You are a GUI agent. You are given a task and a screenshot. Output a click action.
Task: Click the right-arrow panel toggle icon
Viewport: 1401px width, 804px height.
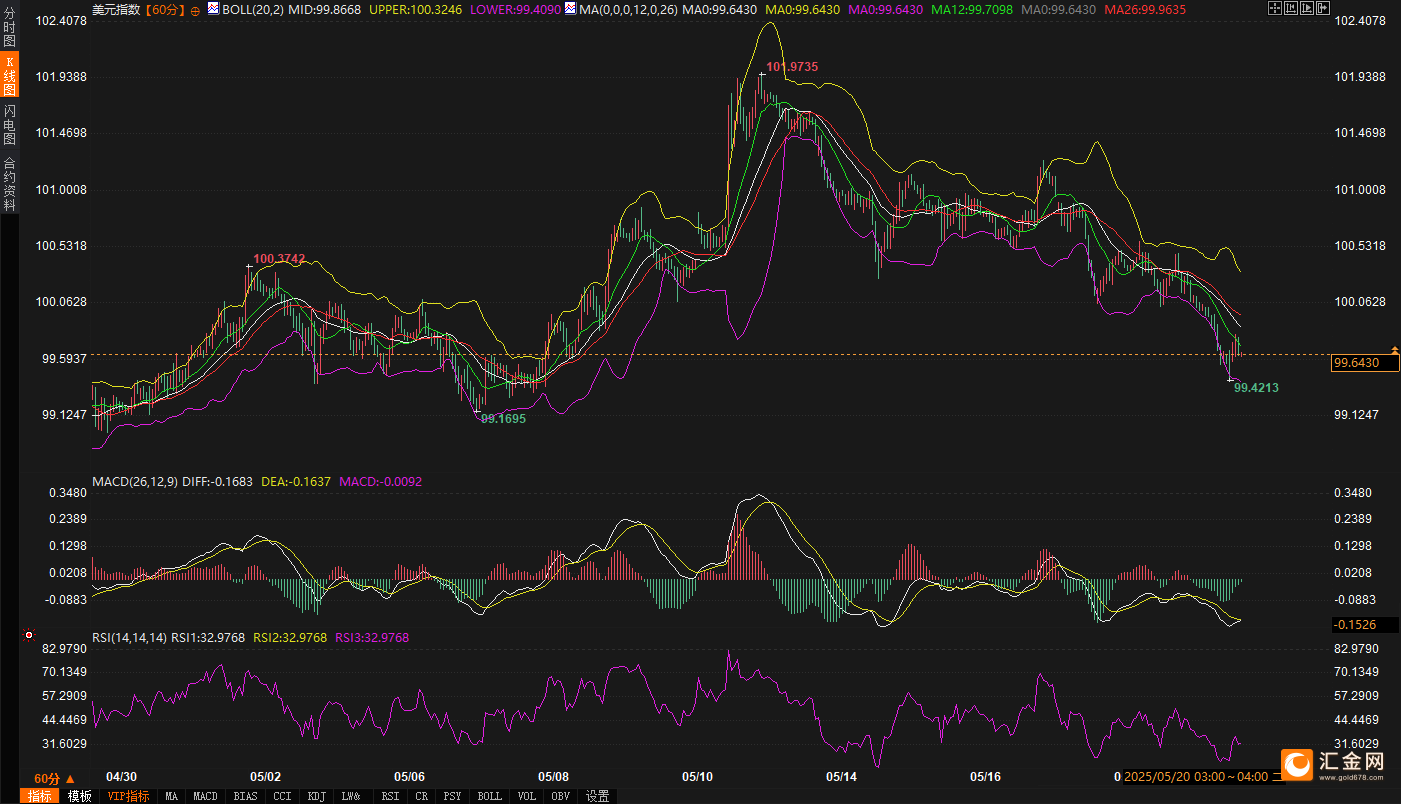tap(1323, 8)
